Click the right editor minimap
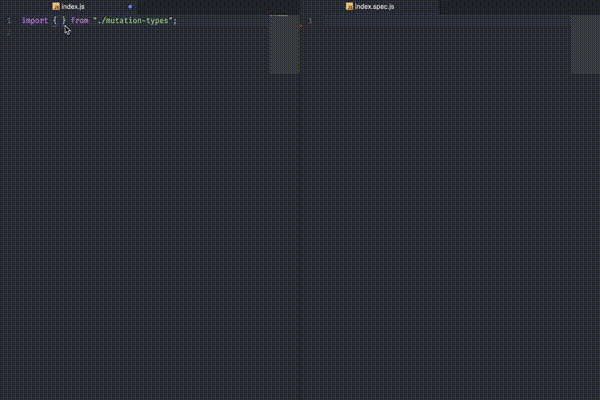600x400 pixels. tap(585, 44)
